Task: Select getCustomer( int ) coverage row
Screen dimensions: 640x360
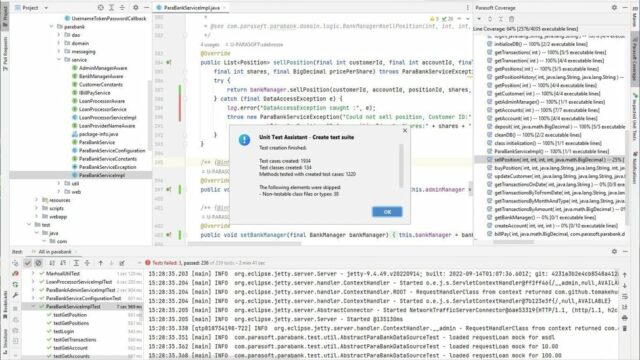Action: tap(549, 93)
